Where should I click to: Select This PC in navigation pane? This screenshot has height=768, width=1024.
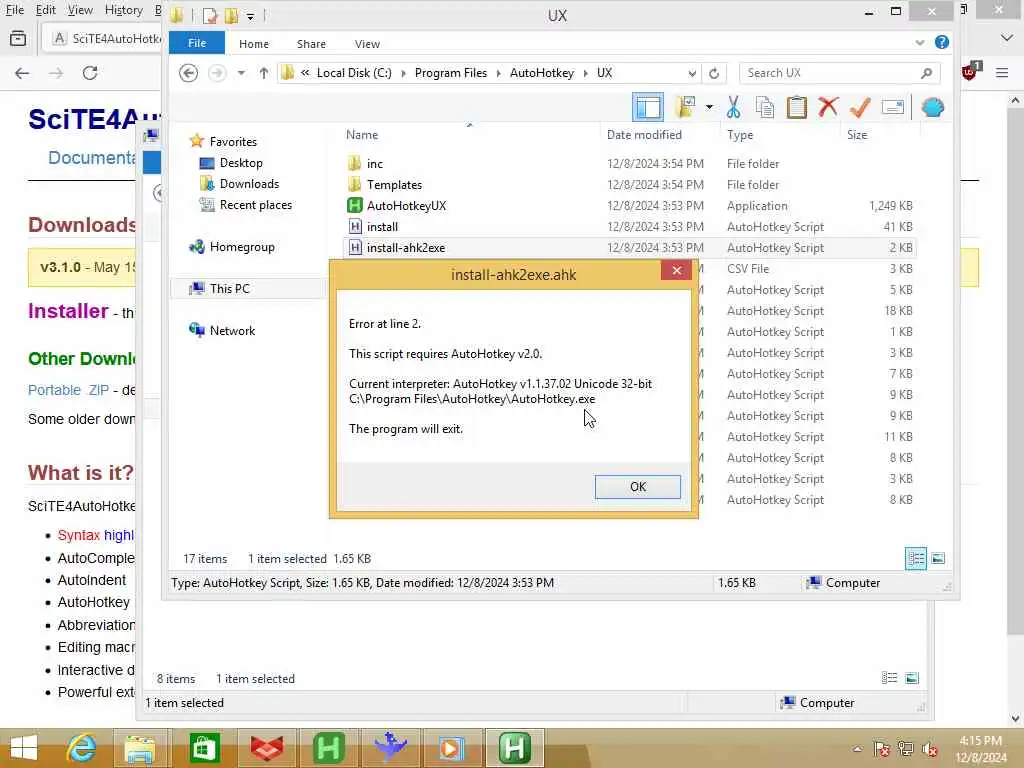click(x=229, y=289)
